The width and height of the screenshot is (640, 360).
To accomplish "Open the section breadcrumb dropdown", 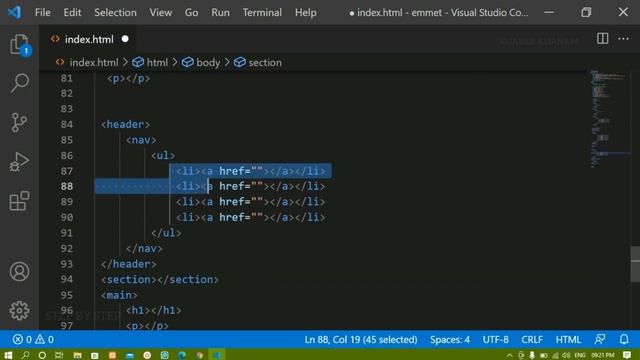I will (x=264, y=62).
